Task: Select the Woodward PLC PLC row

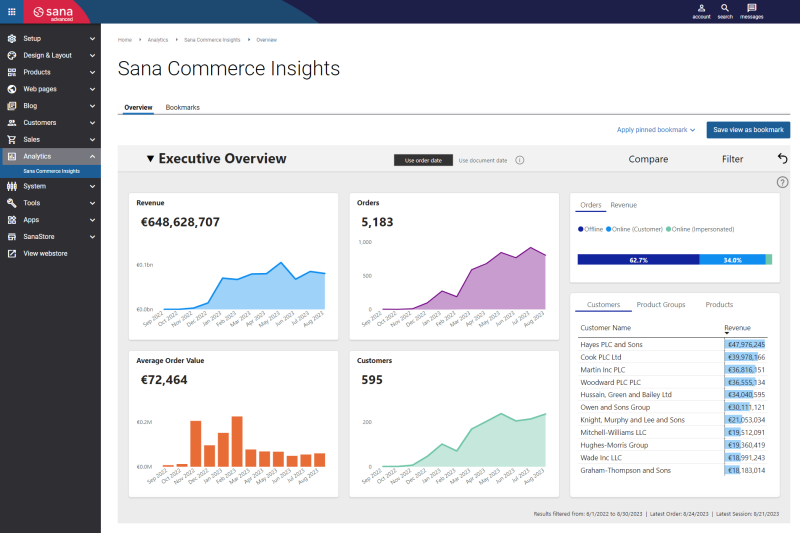Action: click(x=672, y=382)
